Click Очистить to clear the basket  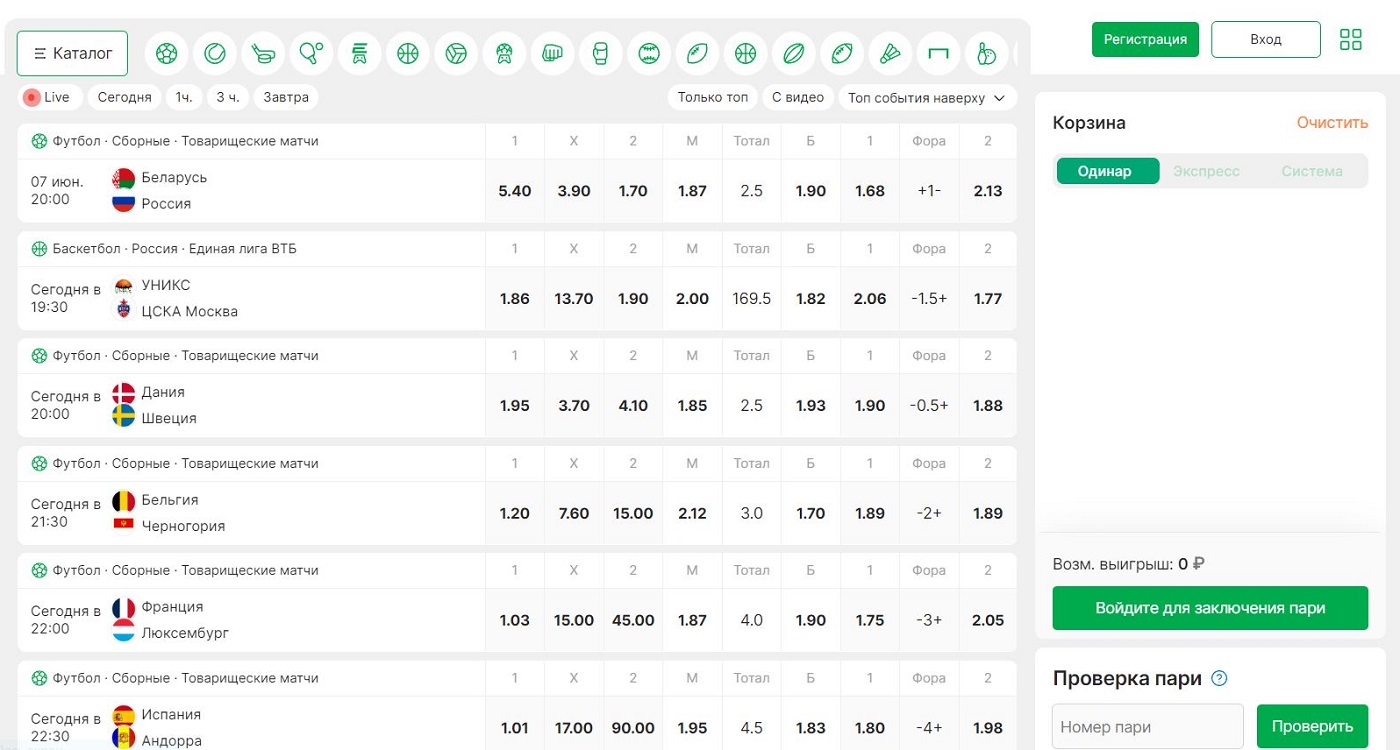[x=1332, y=123]
